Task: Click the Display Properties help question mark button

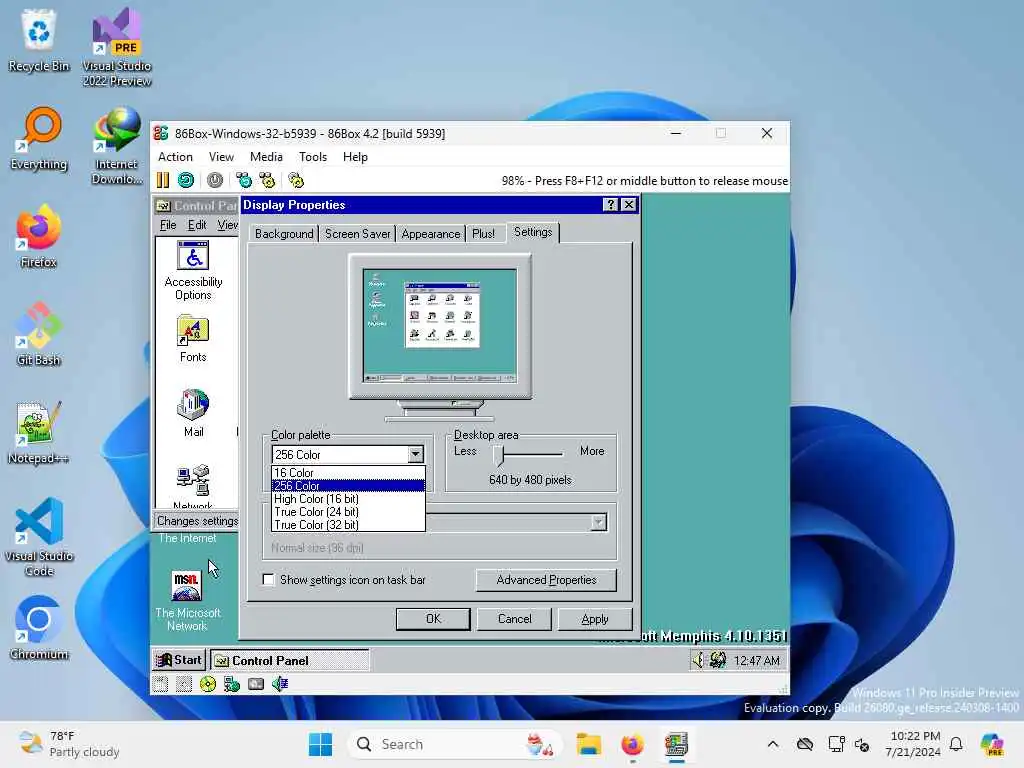Action: [611, 204]
